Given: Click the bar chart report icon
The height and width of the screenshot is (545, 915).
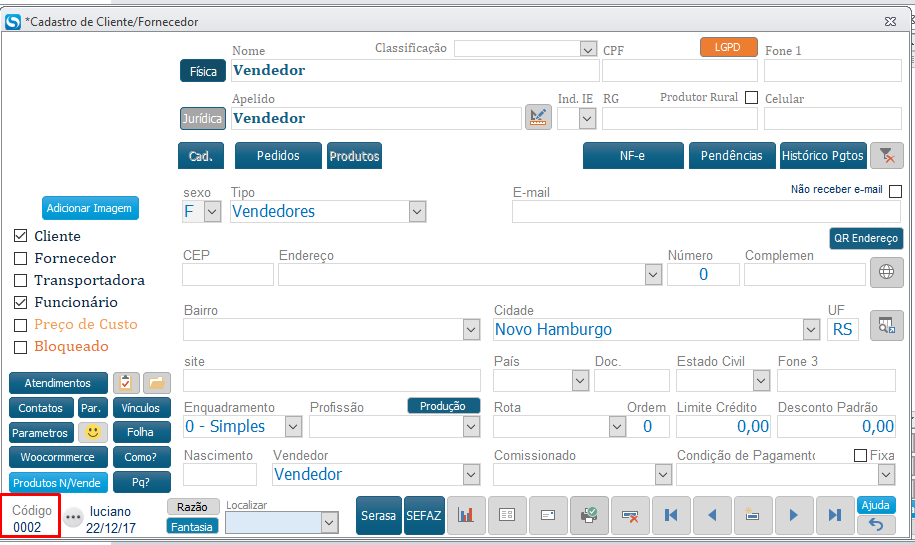Looking at the screenshot, I should click(x=465, y=515).
